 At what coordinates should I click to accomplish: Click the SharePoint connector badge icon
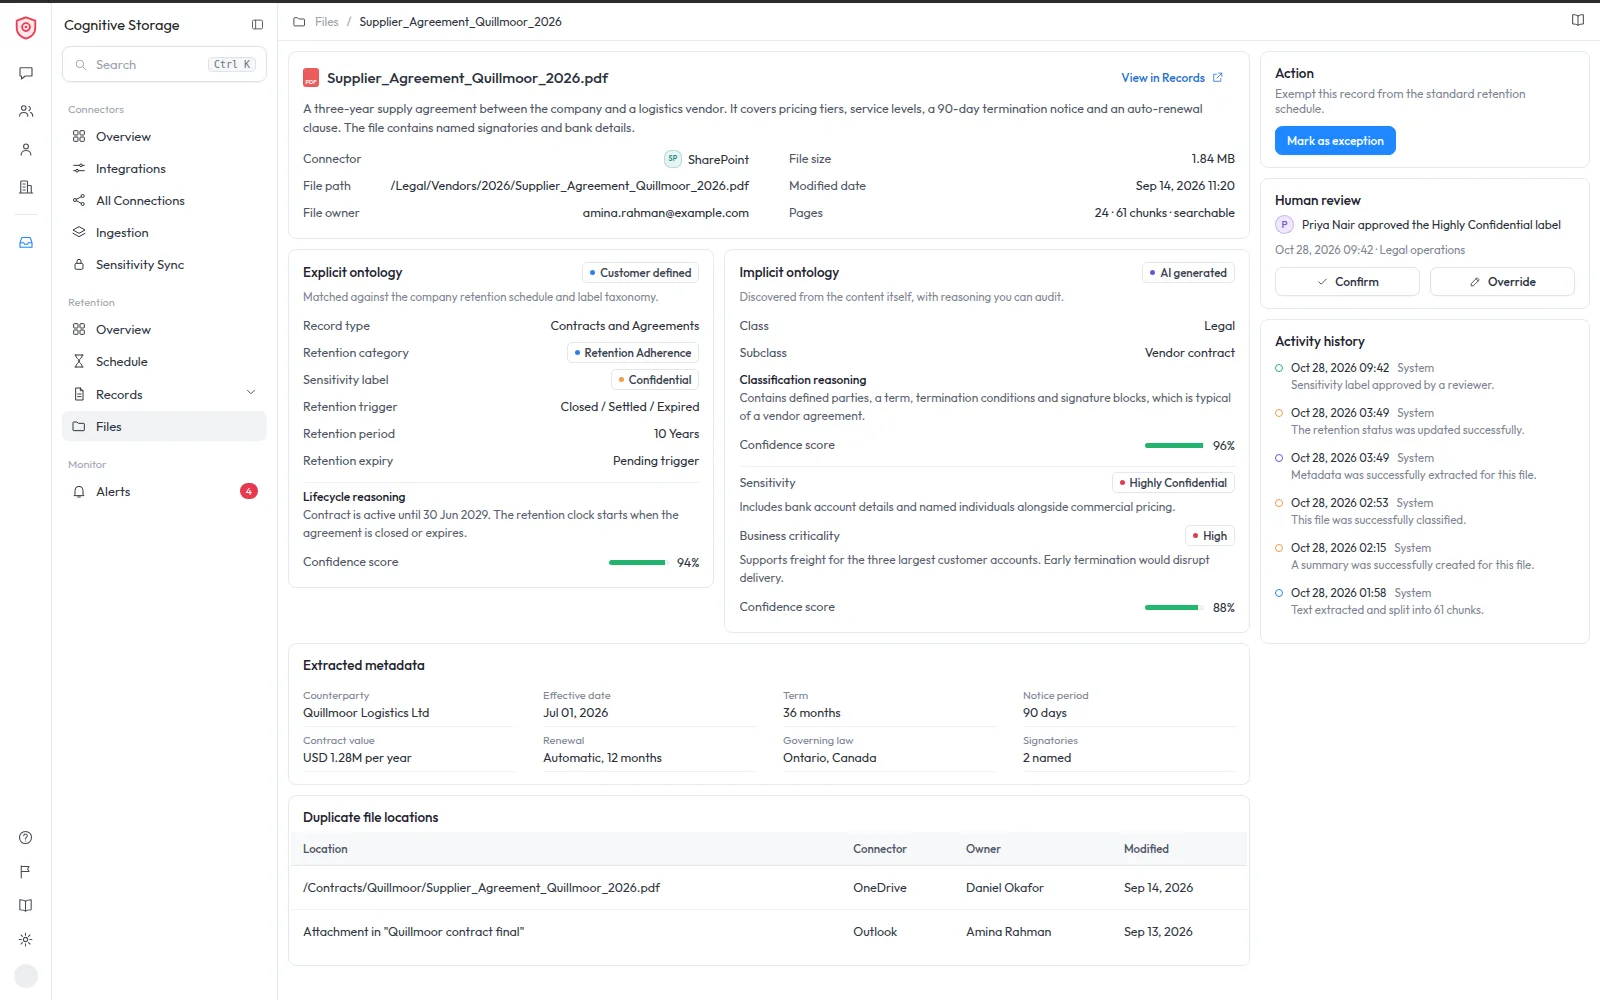click(x=673, y=159)
